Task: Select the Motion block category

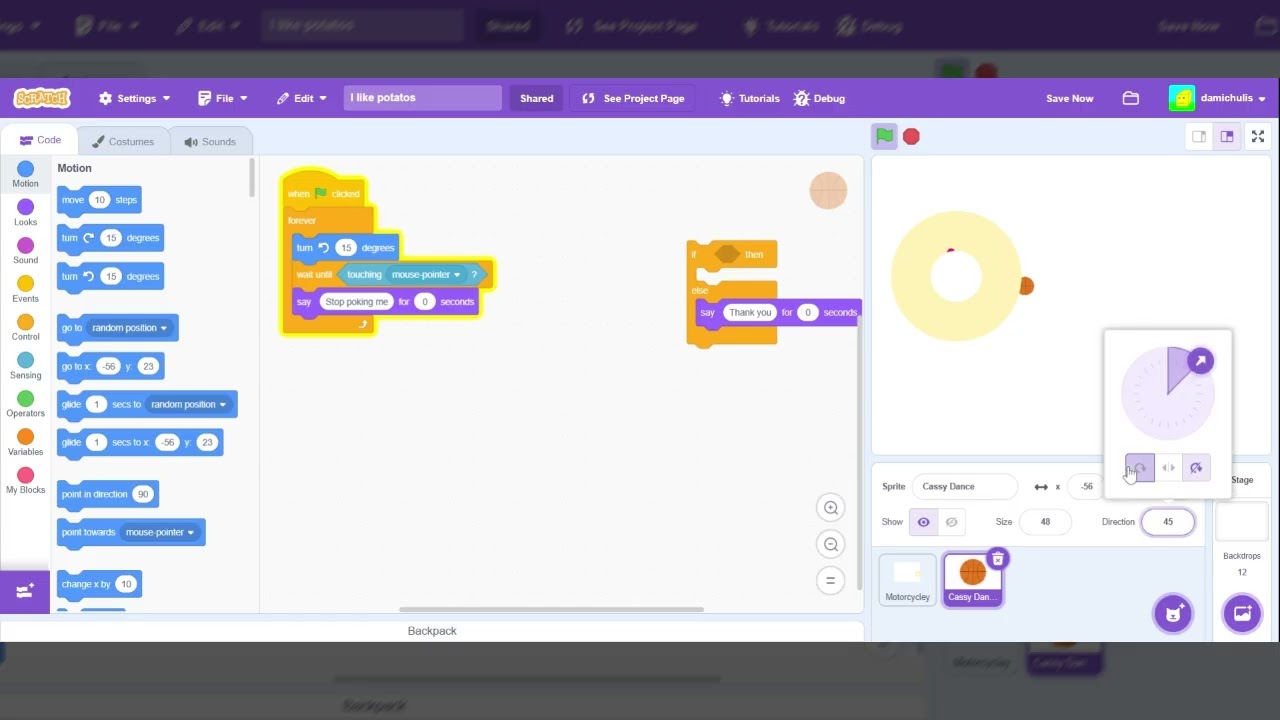Action: (x=25, y=175)
